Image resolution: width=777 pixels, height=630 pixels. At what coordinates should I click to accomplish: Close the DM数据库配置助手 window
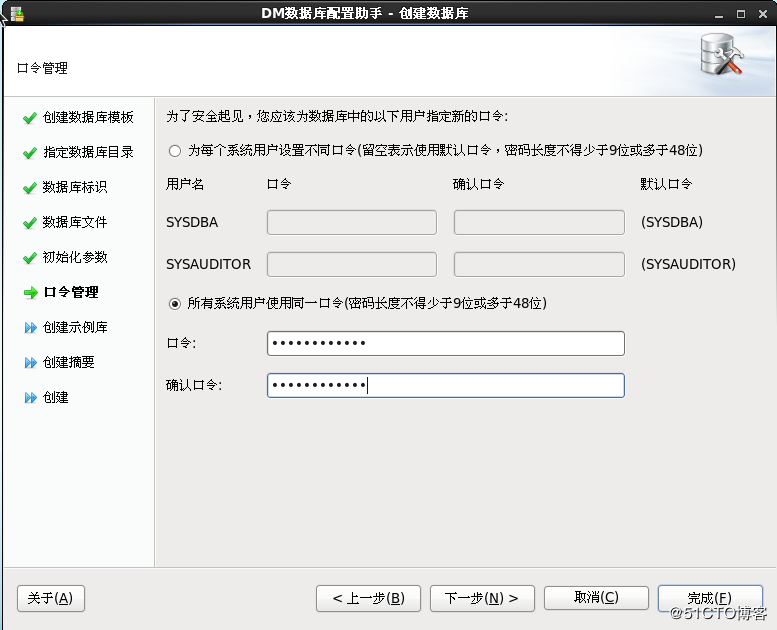click(x=763, y=14)
